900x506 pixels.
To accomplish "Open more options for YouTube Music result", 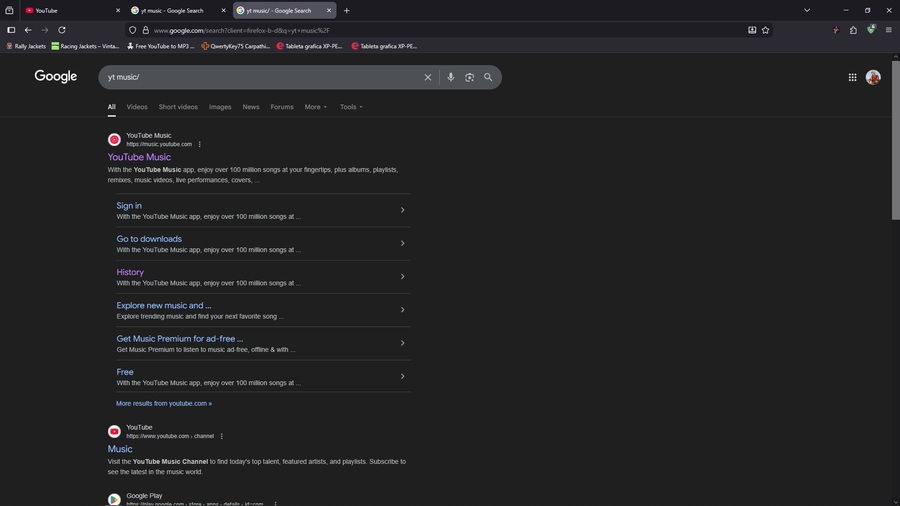I will (x=200, y=145).
